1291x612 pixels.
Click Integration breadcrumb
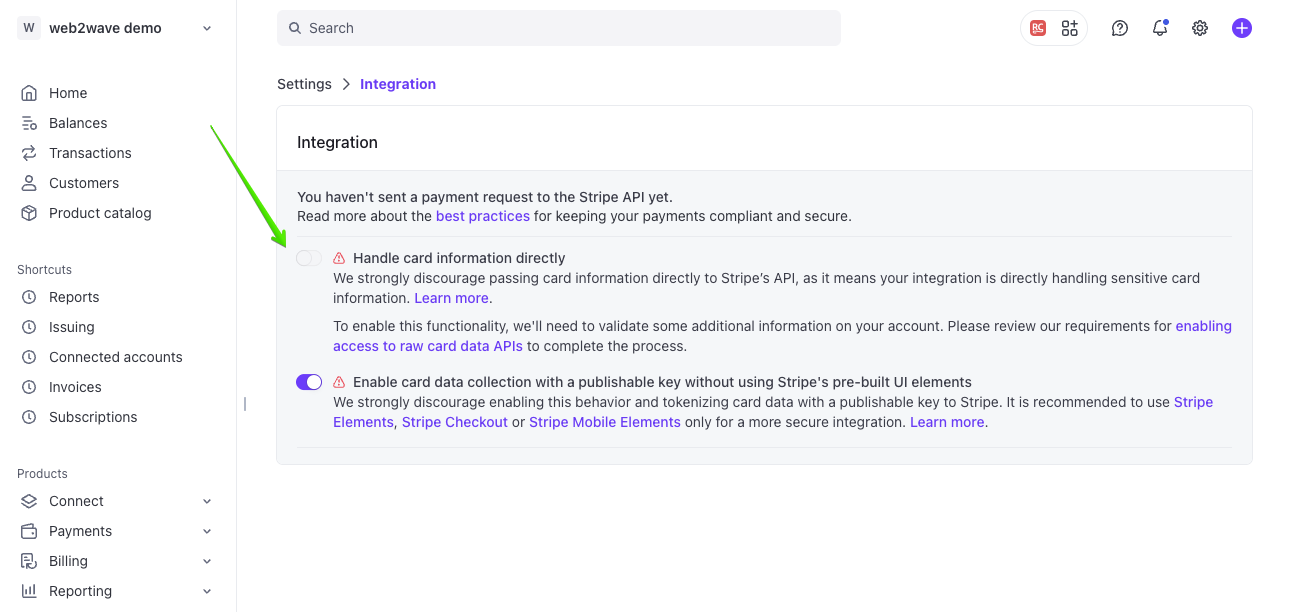pos(398,84)
